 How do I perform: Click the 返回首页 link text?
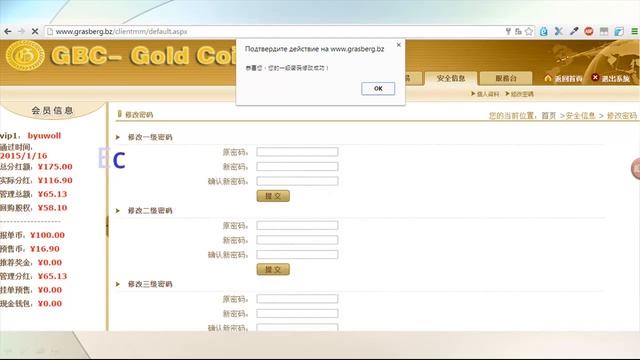click(x=568, y=79)
